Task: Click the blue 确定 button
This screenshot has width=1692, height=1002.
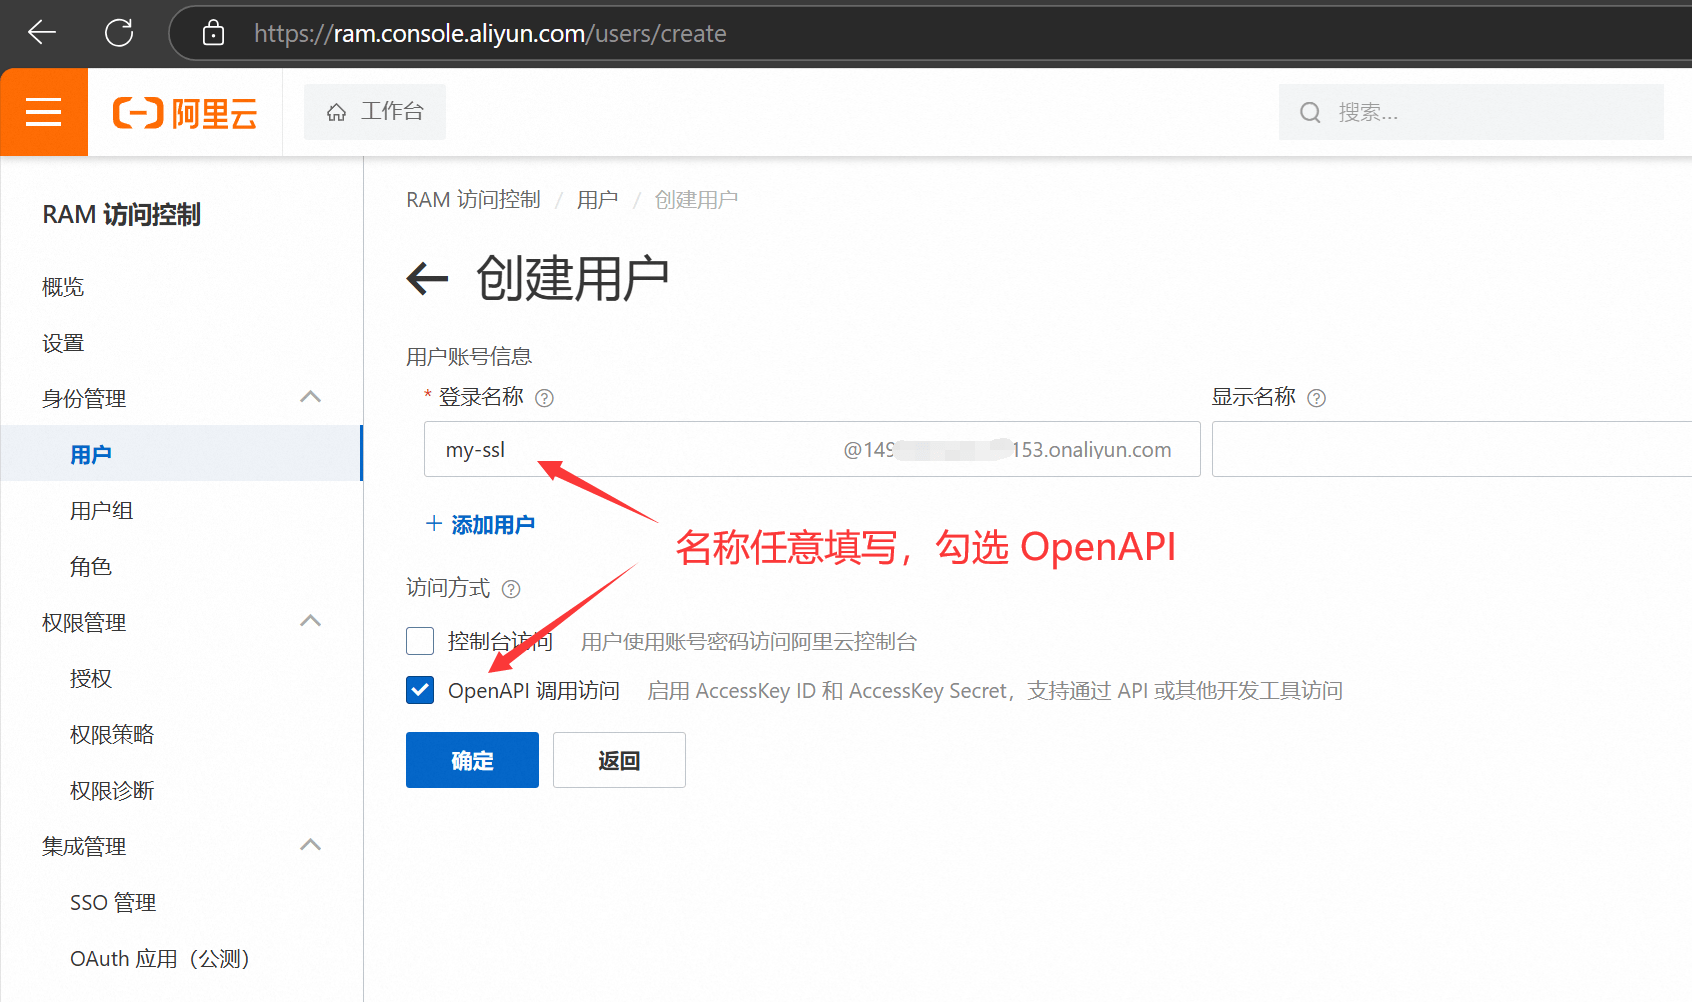Action: point(472,760)
